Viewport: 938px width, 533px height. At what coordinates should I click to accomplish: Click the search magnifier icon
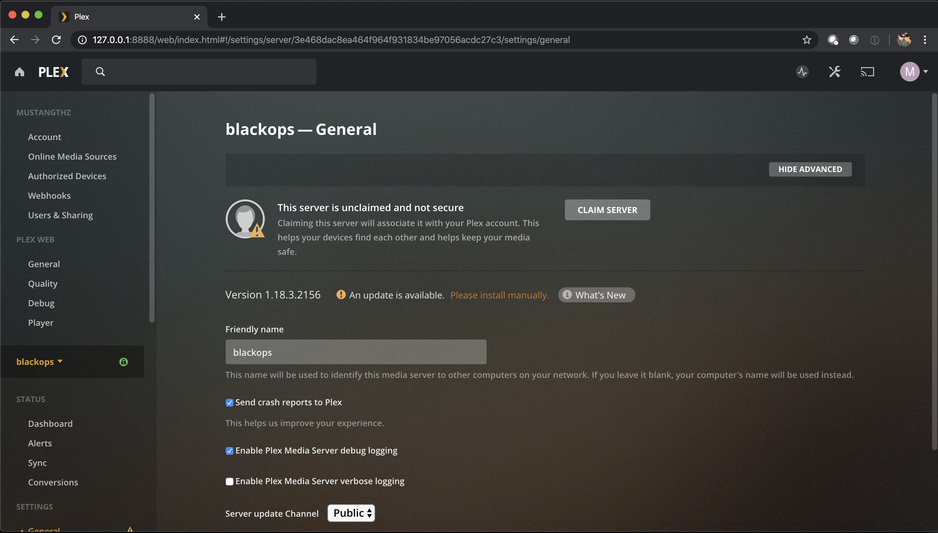(100, 72)
